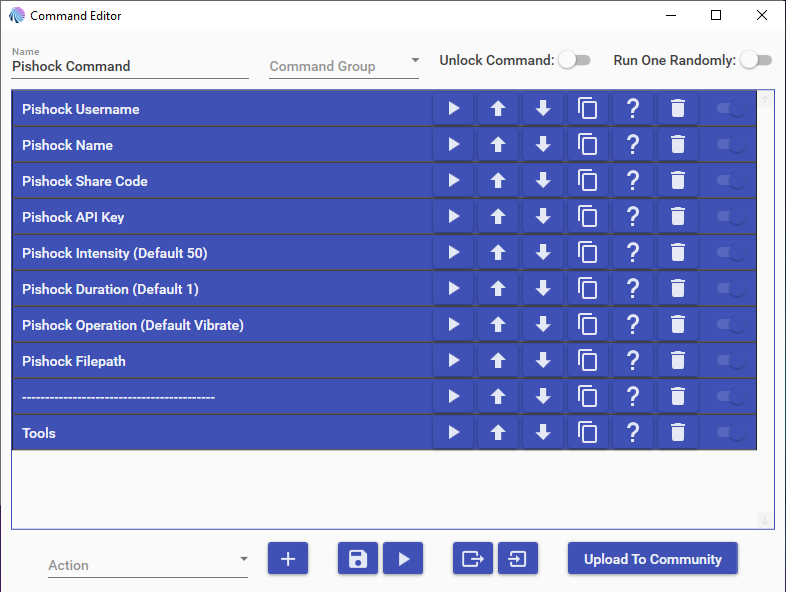Move Pishock Name row up
786x592 pixels.
click(x=498, y=144)
